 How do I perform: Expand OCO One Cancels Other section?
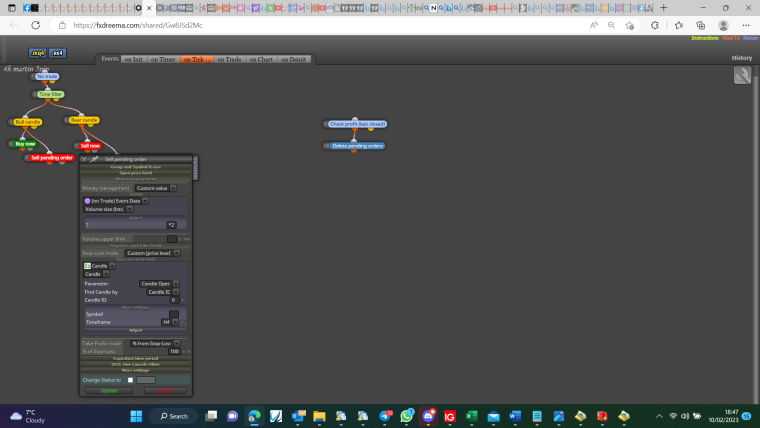136,364
